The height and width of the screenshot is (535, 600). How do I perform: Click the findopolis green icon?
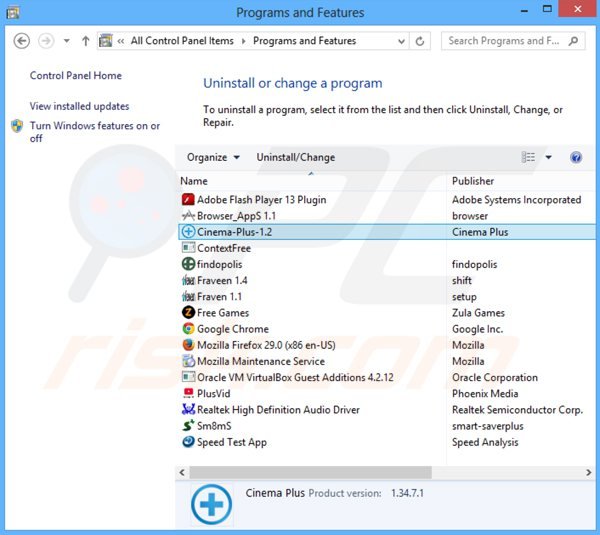188,264
